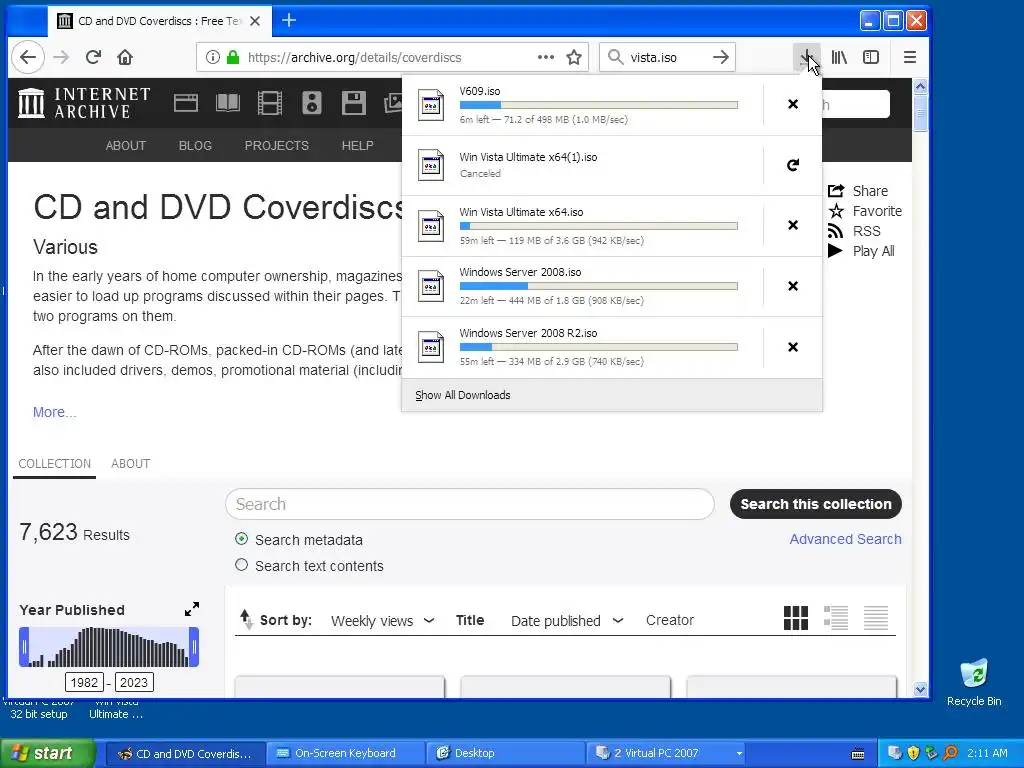Screen dimensions: 1024x768
Task: Open the Windows start button
Action: 48,754
